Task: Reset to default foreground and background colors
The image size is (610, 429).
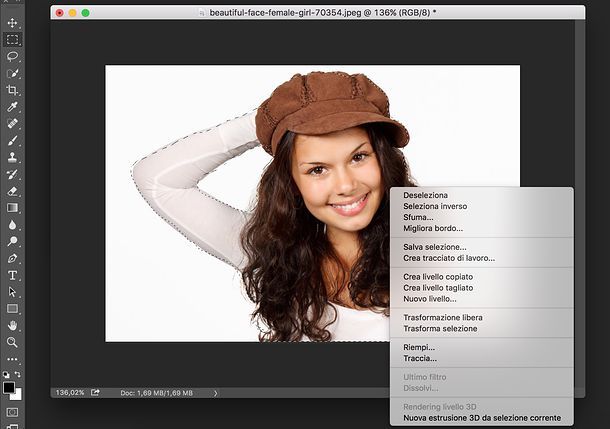Action: [6, 374]
